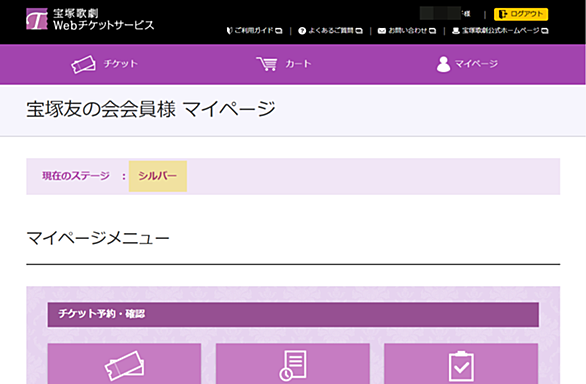Select the チケット navigation tab
This screenshot has height=384, width=586.
105,64
